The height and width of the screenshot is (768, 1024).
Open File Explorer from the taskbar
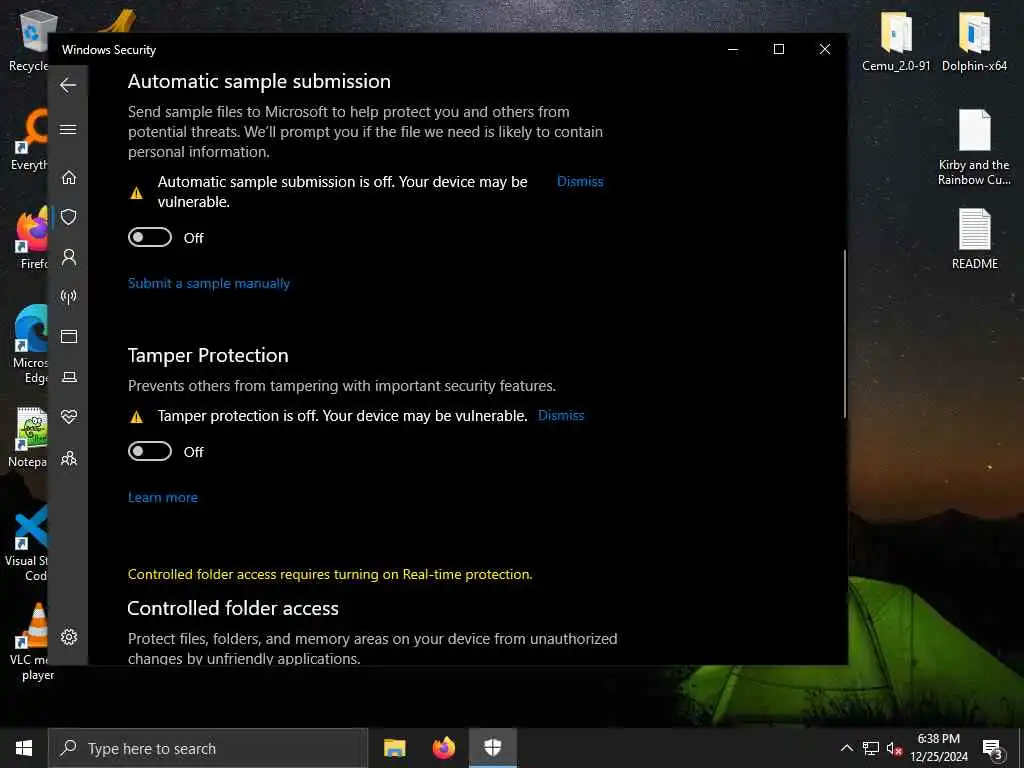[394, 748]
